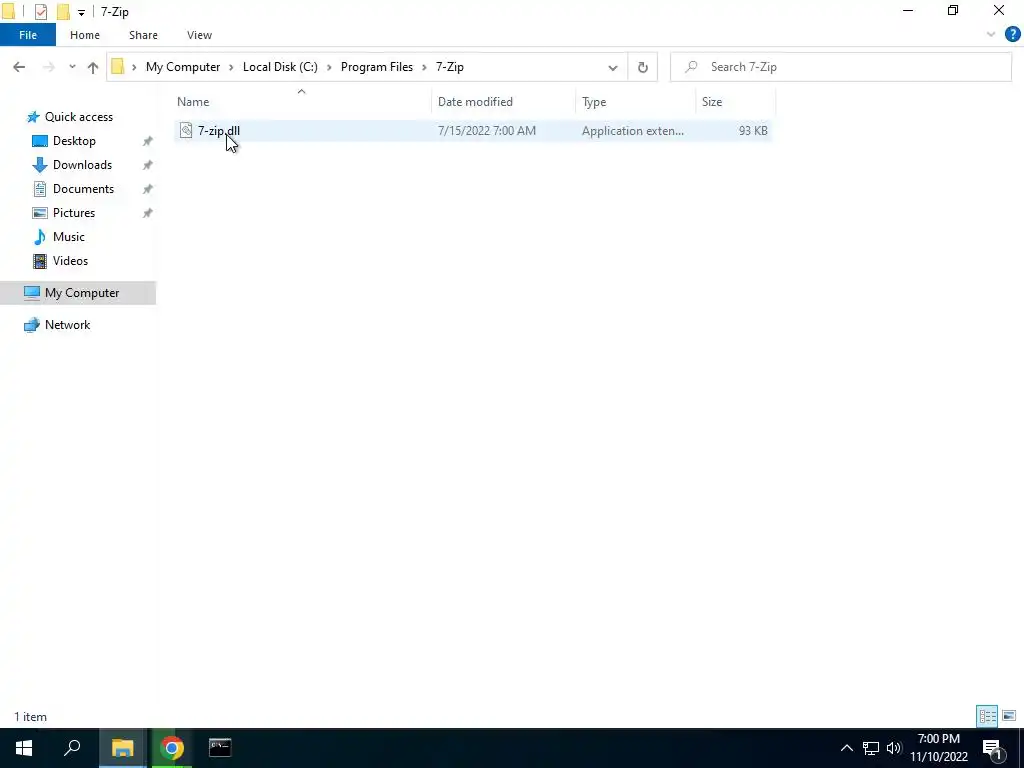The image size is (1024, 768).
Task: Sort by the Name column header
Action: click(x=193, y=102)
